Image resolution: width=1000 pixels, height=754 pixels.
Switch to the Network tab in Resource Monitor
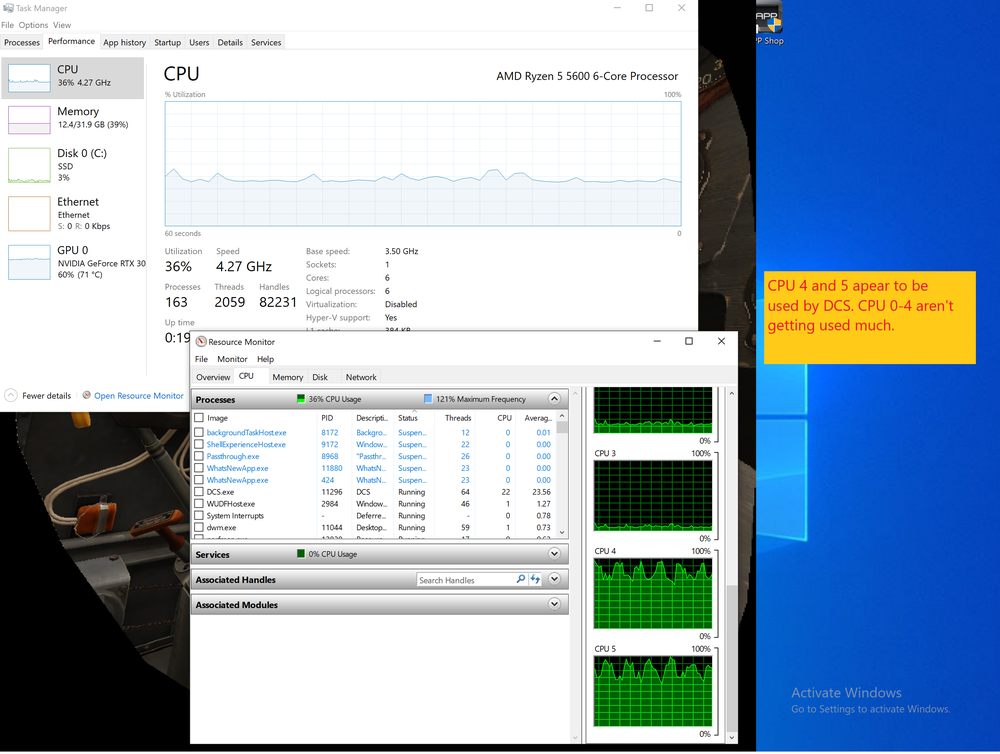point(361,377)
